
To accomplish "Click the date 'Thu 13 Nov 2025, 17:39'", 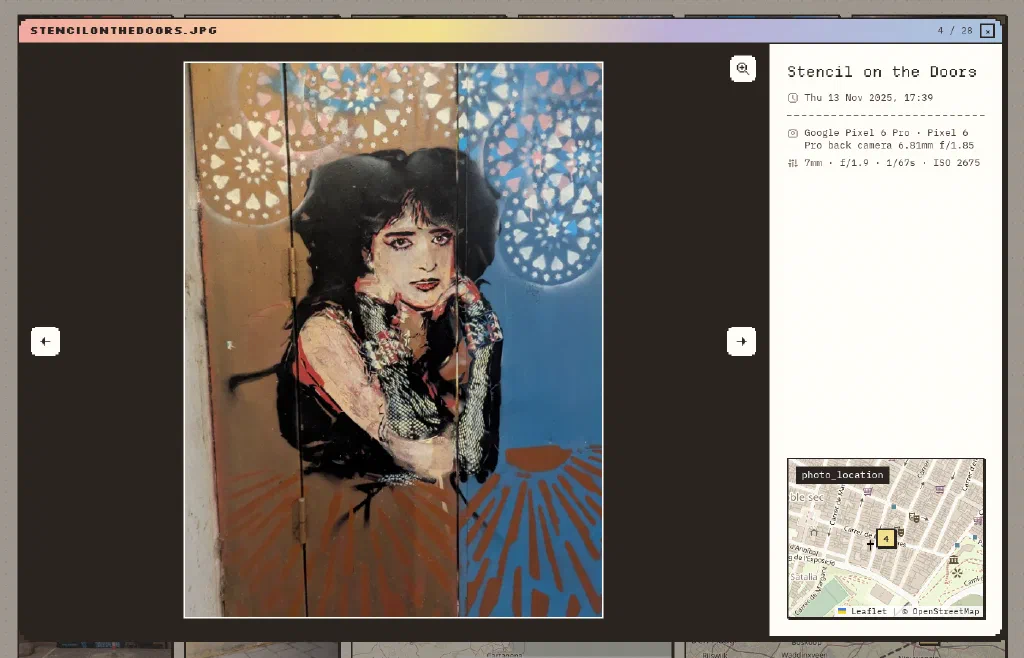I will [x=868, y=98].
